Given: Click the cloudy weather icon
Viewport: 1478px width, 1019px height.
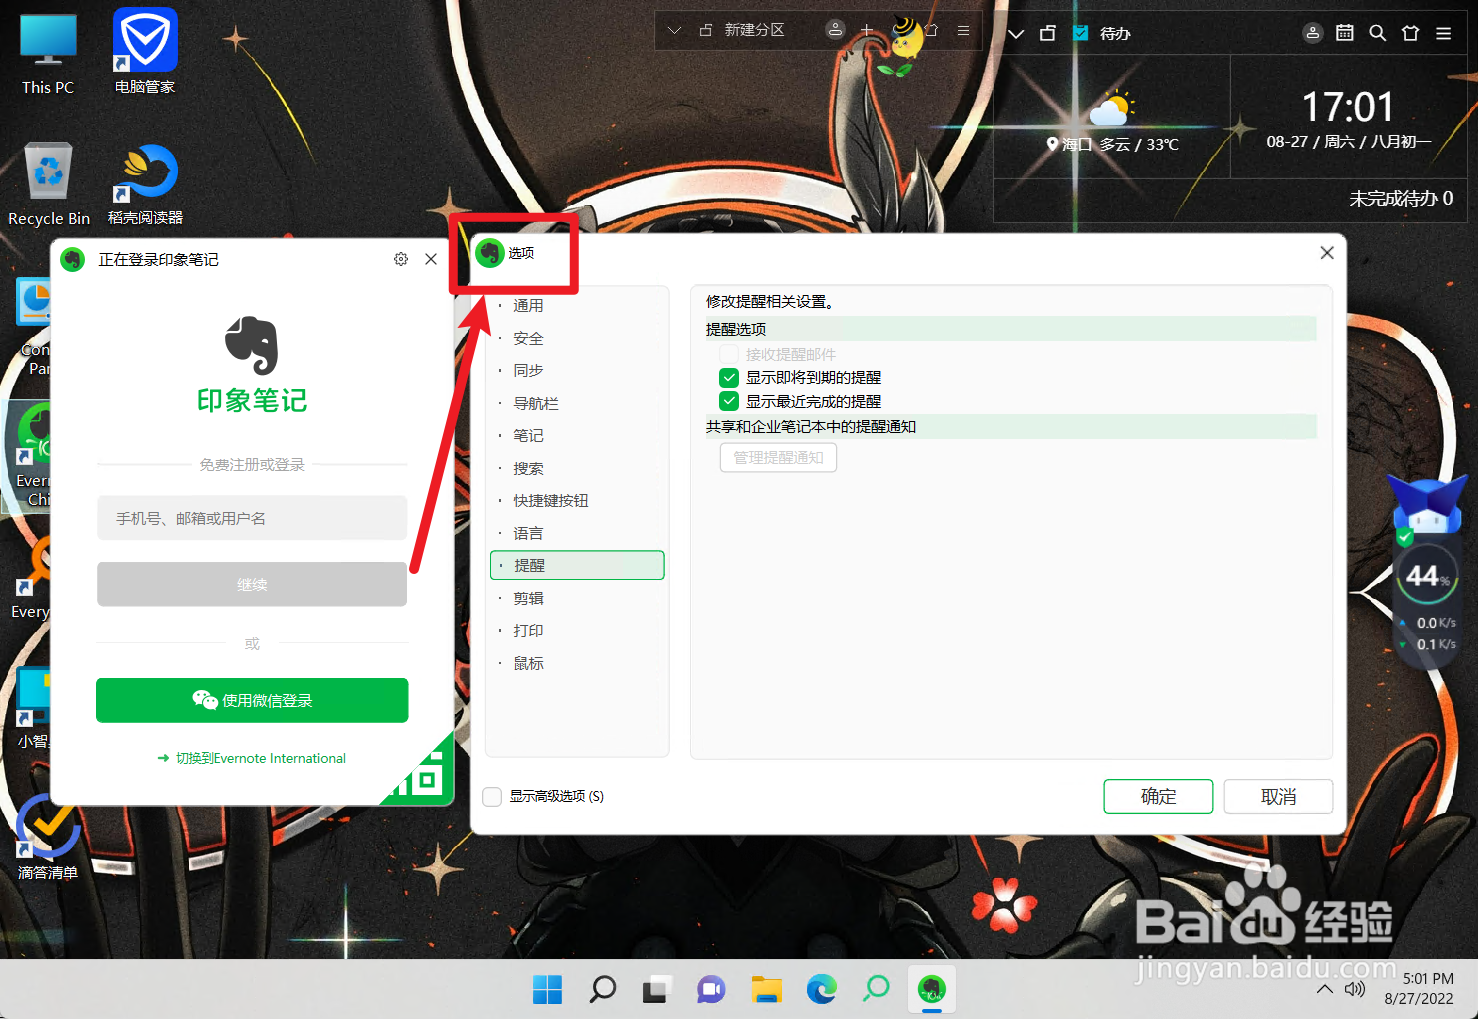Looking at the screenshot, I should point(1112,108).
